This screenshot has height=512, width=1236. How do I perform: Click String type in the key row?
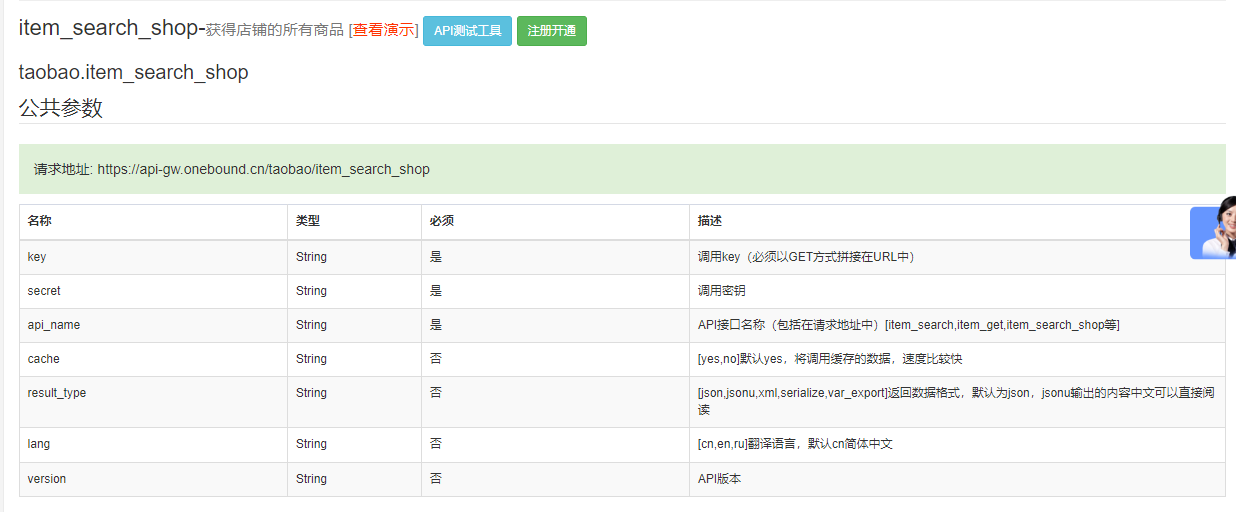pyautogui.click(x=311, y=257)
